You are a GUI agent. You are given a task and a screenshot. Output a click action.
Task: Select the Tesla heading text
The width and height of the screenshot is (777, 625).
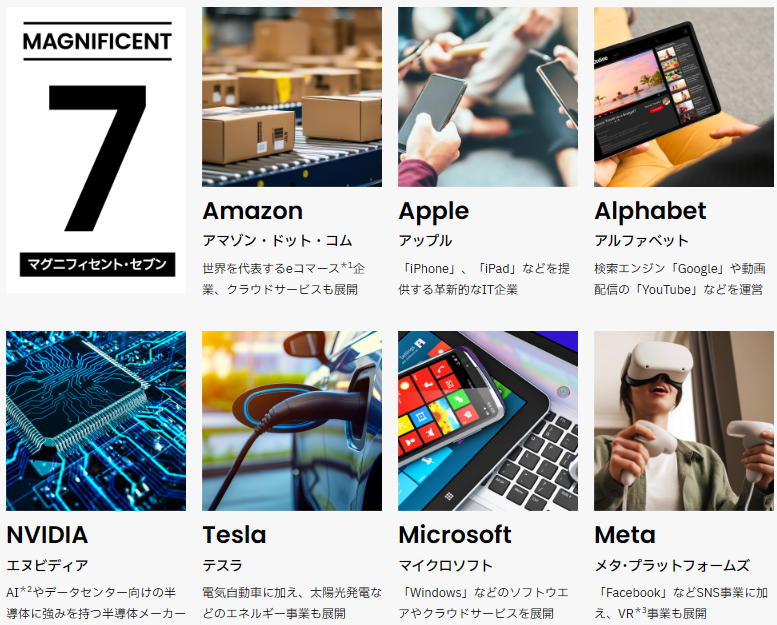click(234, 535)
